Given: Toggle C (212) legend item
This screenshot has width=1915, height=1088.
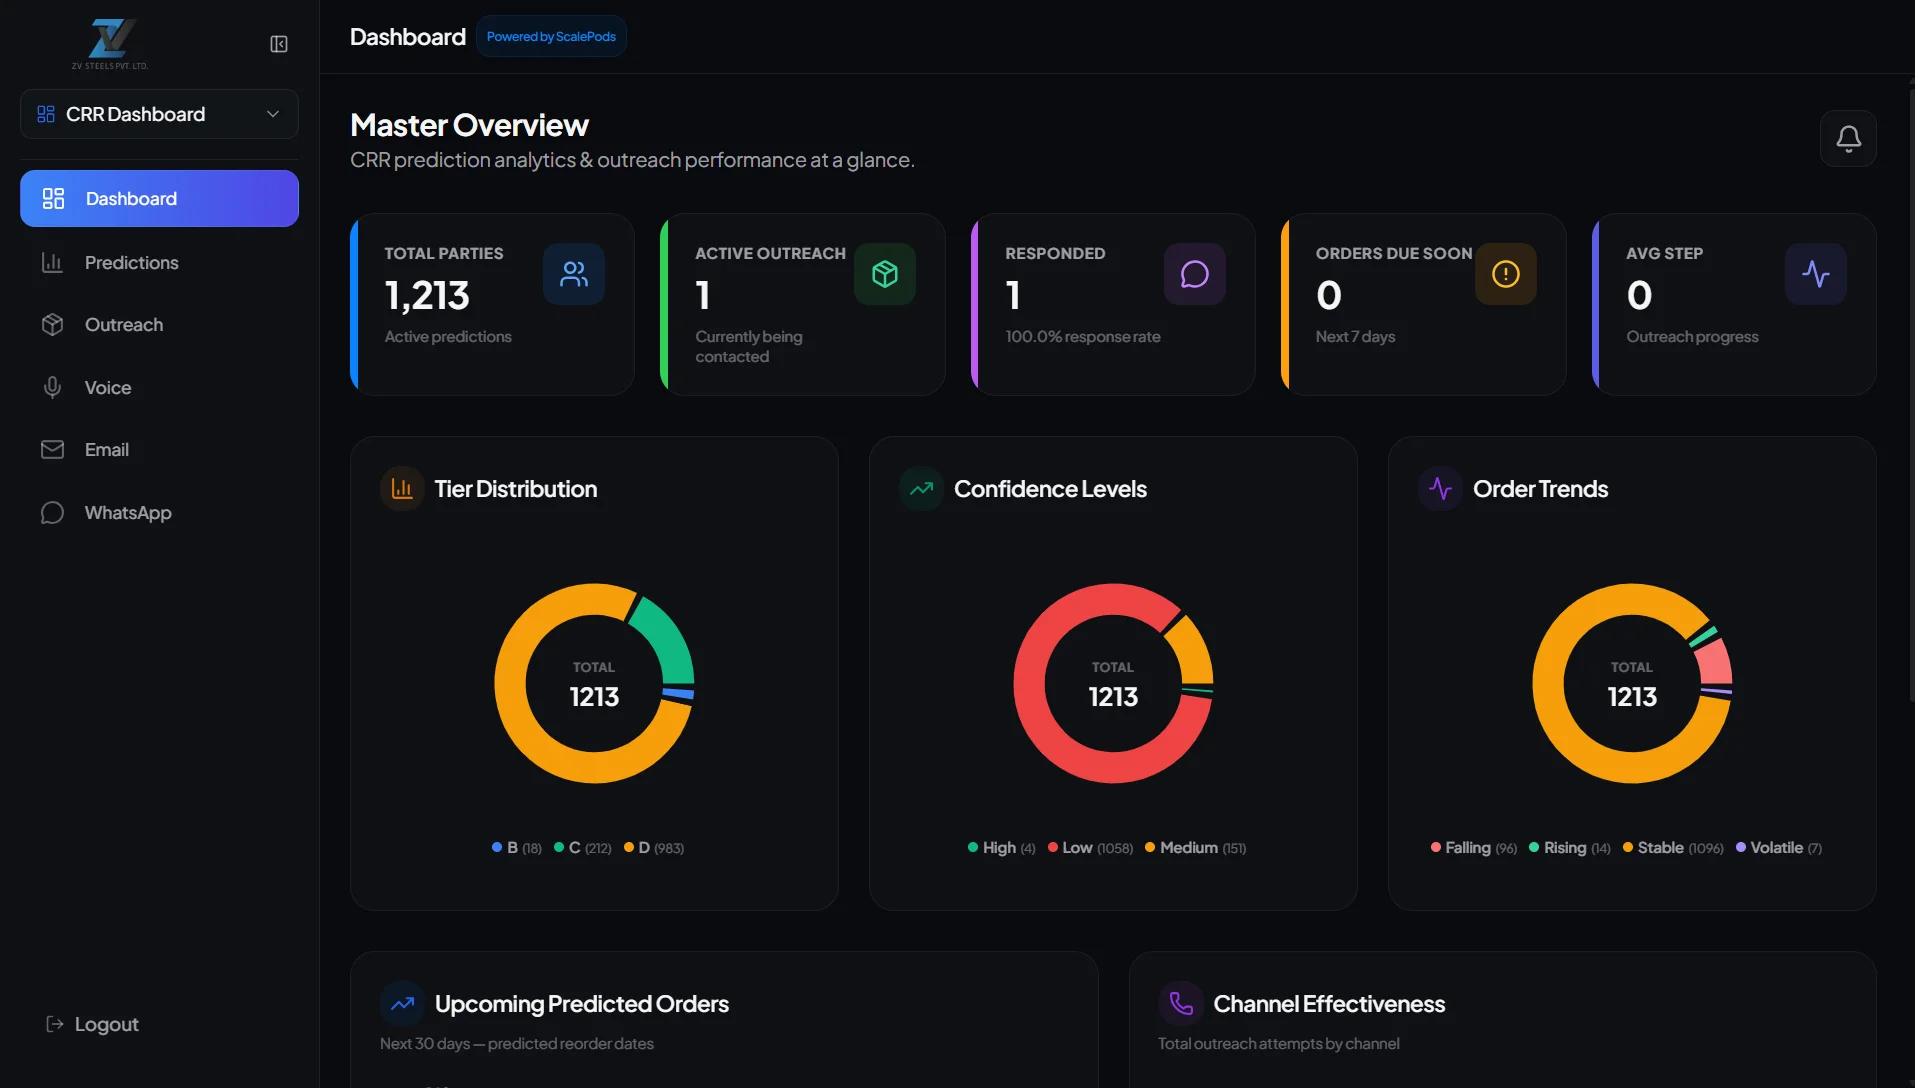Looking at the screenshot, I should 583,848.
